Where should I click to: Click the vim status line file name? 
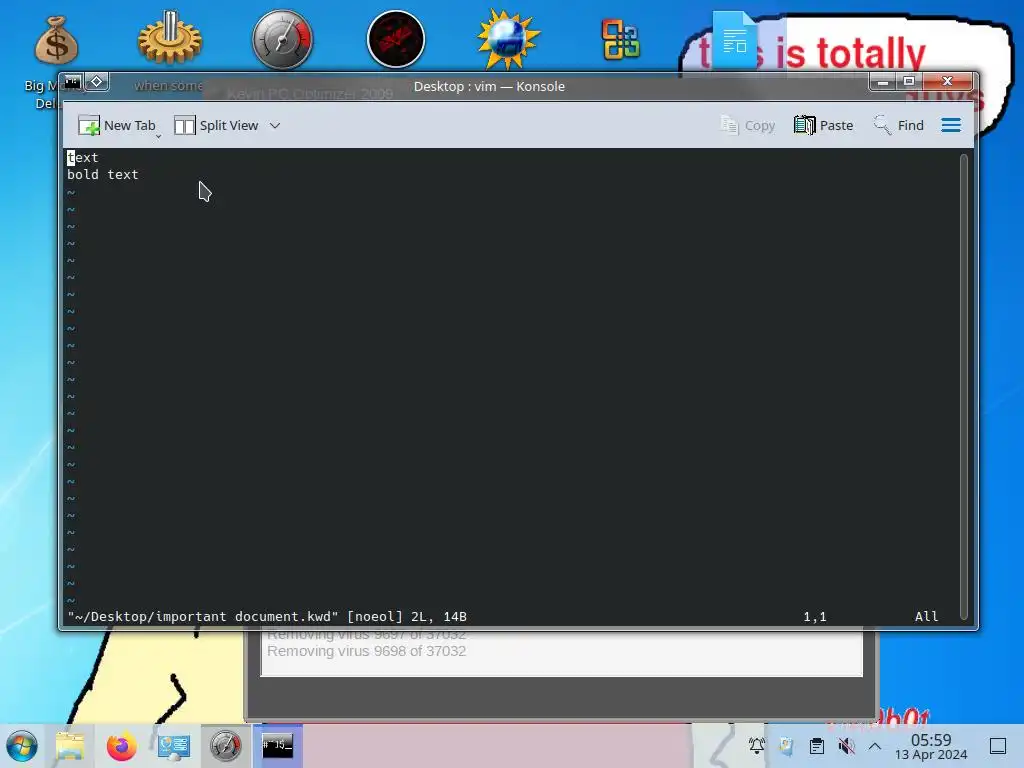203,616
